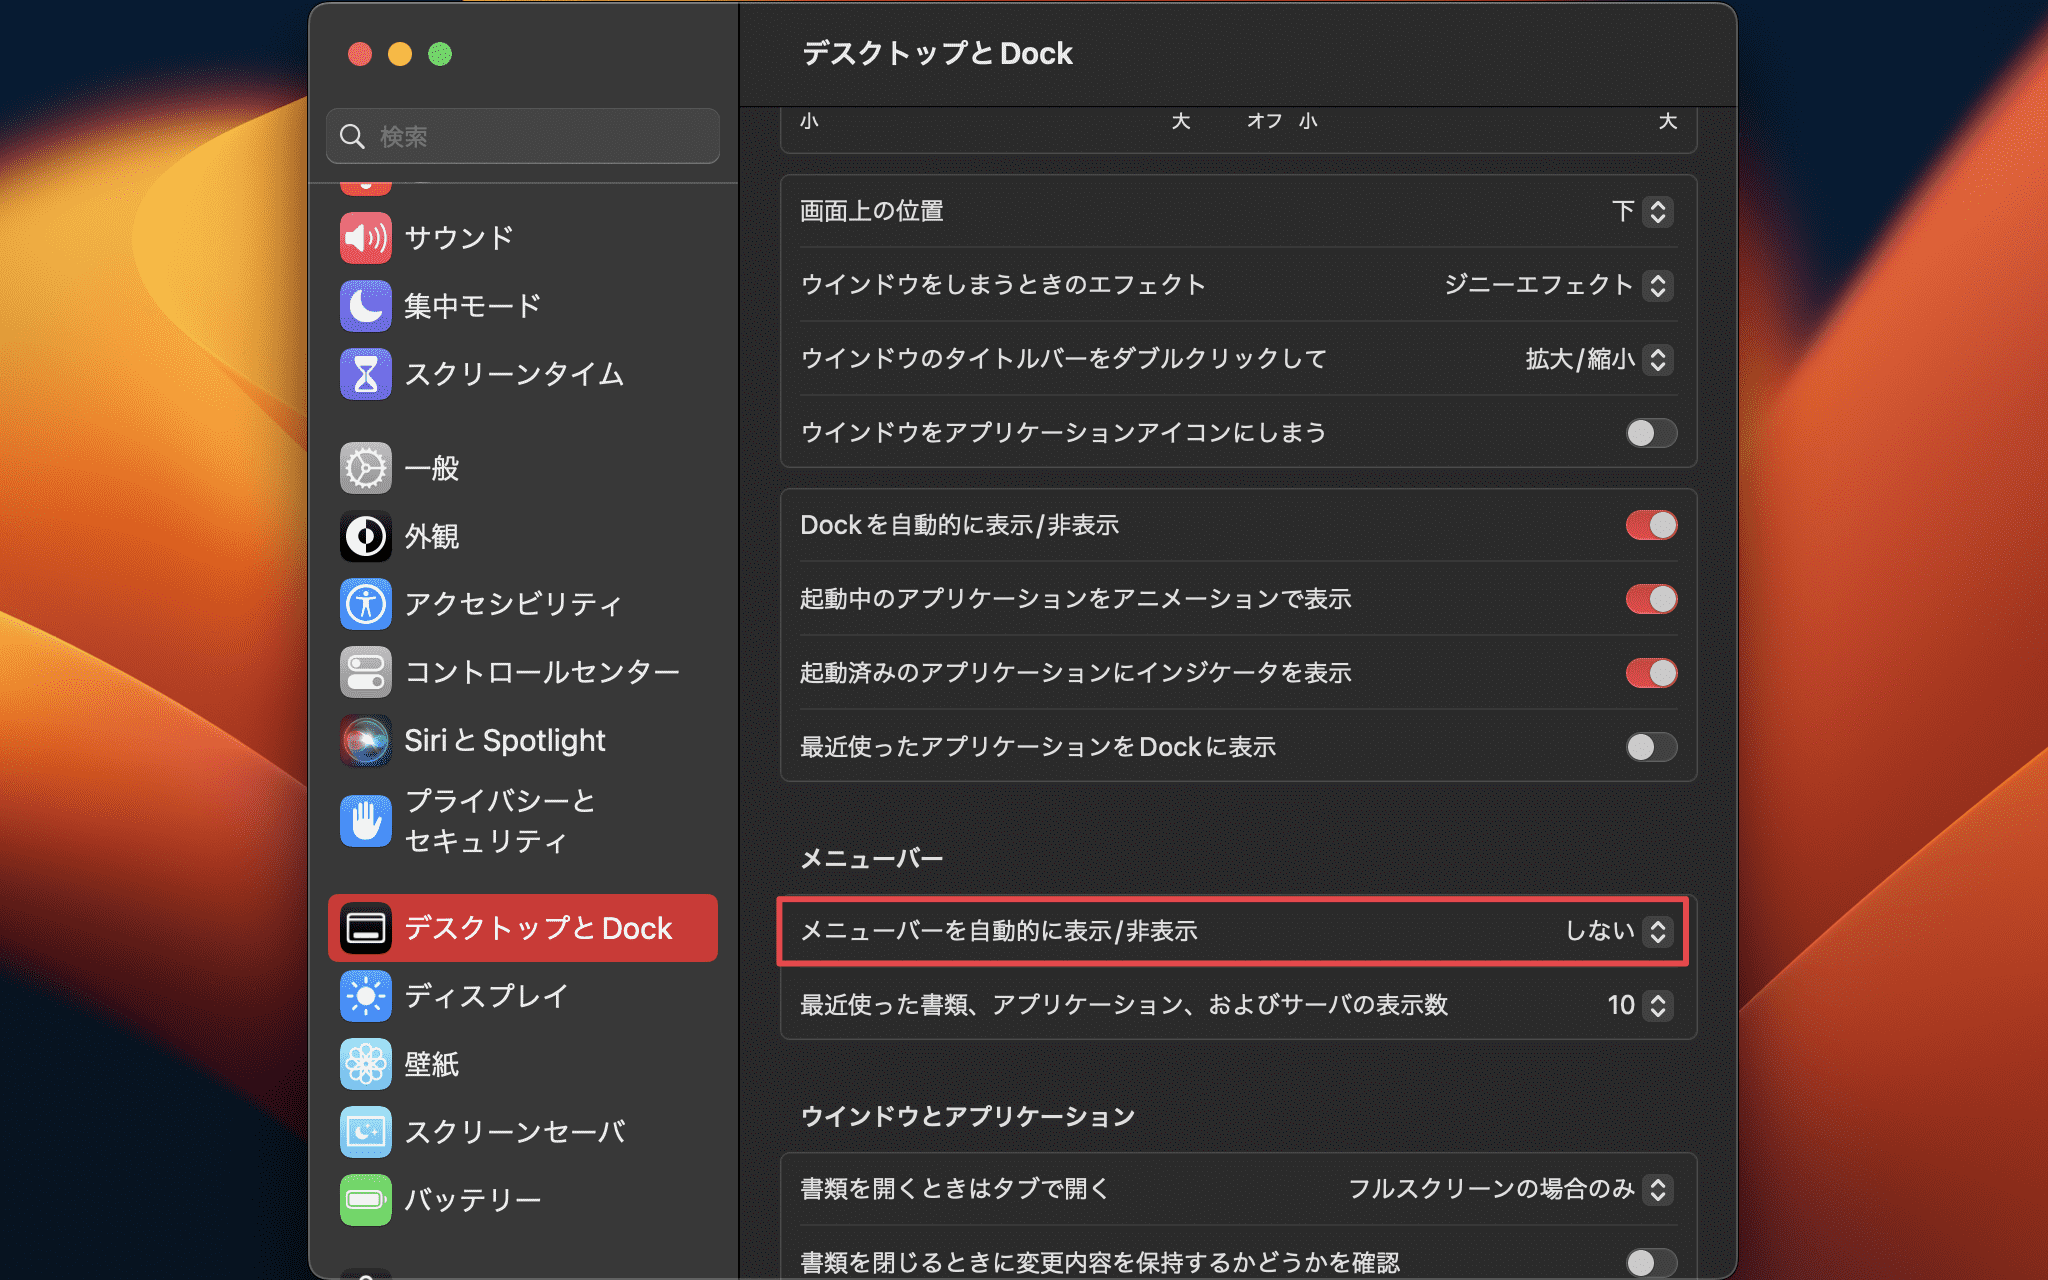This screenshot has width=2048, height=1280.
Task: Select the コントロールセンター switches icon
Action: coord(366,672)
